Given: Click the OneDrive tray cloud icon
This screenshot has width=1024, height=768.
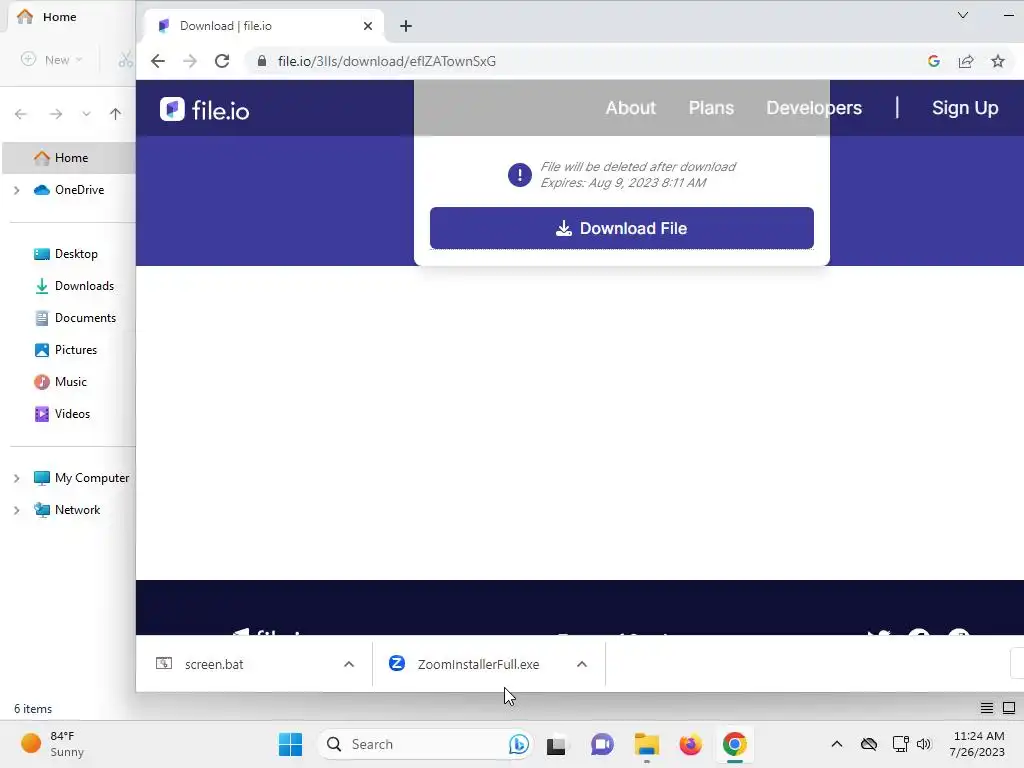Looking at the screenshot, I should point(869,744).
